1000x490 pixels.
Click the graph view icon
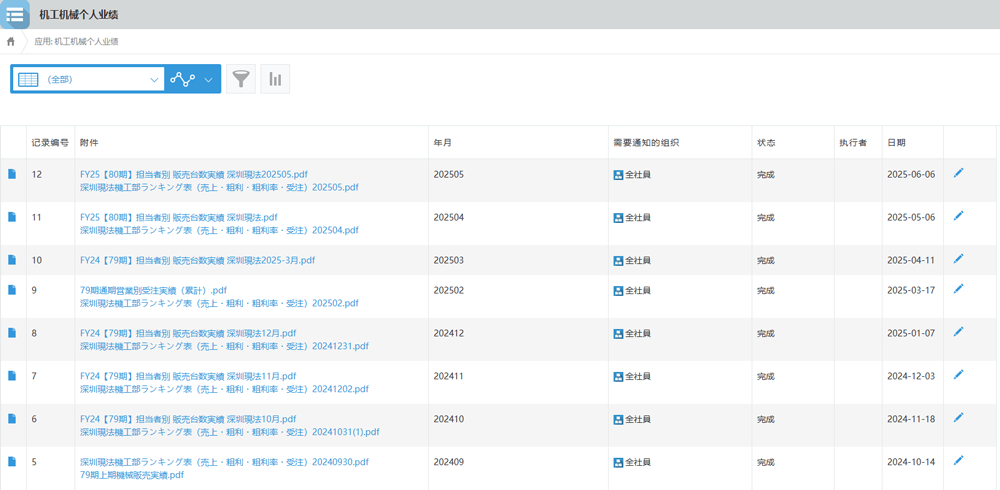tap(182, 79)
